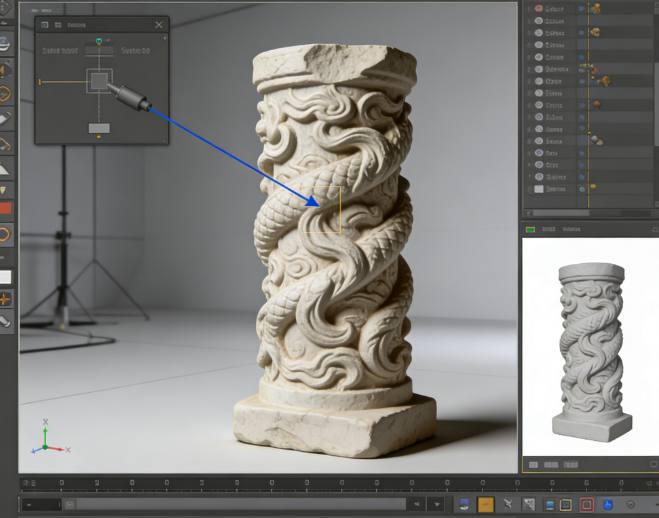Select the blue round icon in bottom toolbar
659x518 pixels.
coord(608,505)
